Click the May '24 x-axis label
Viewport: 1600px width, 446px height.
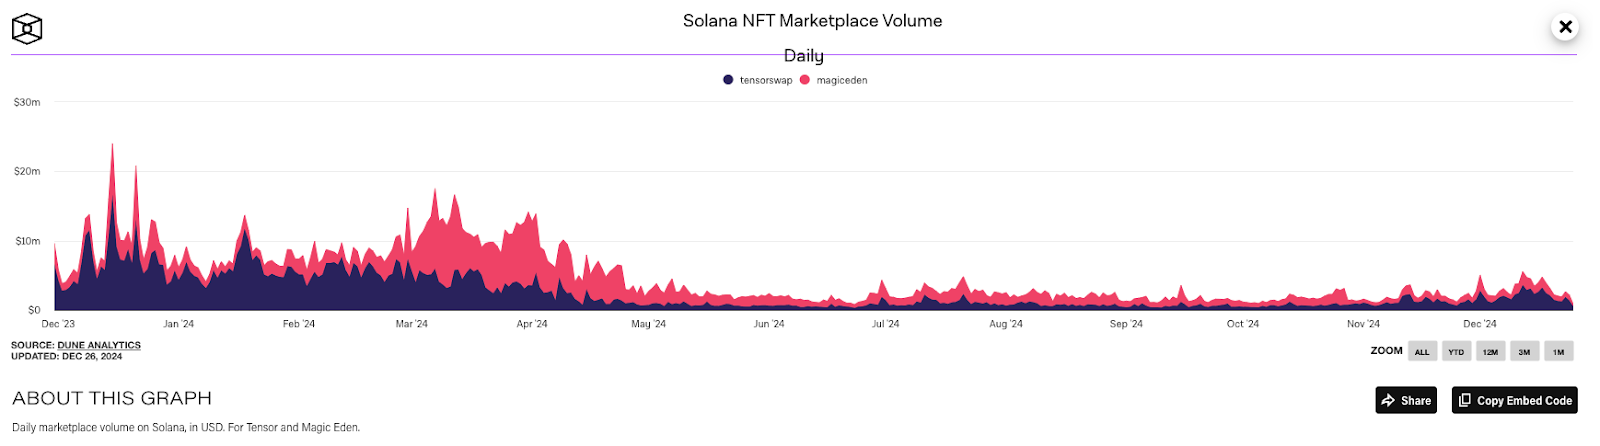pyautogui.click(x=648, y=324)
